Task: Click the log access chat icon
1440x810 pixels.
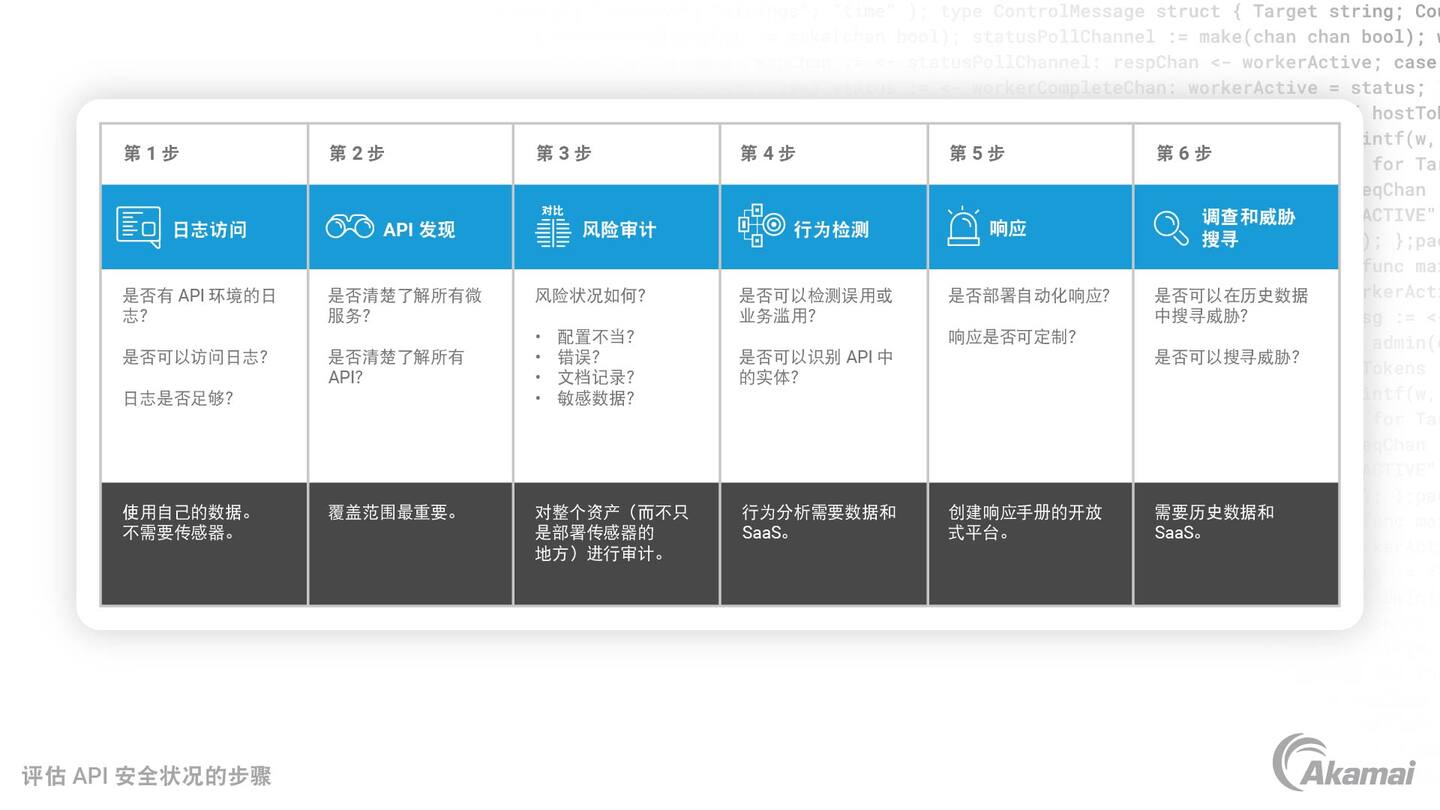Action: (x=138, y=227)
